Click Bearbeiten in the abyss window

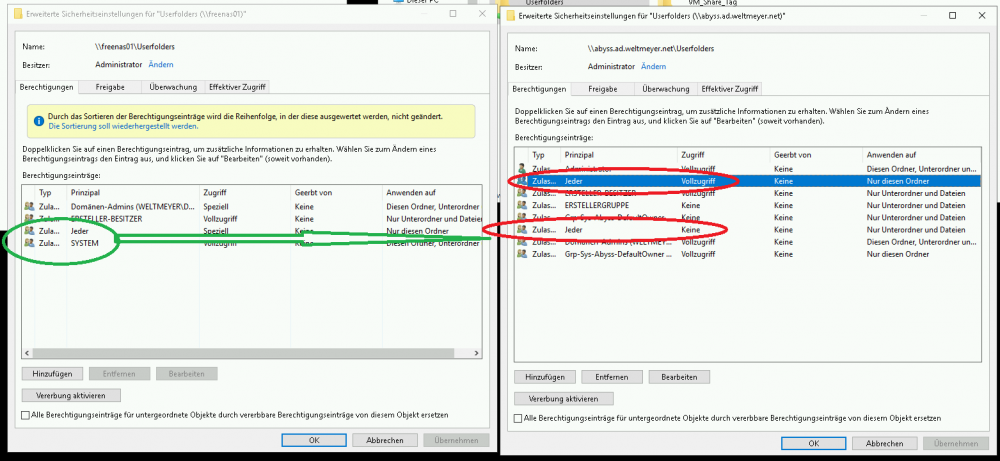(679, 377)
